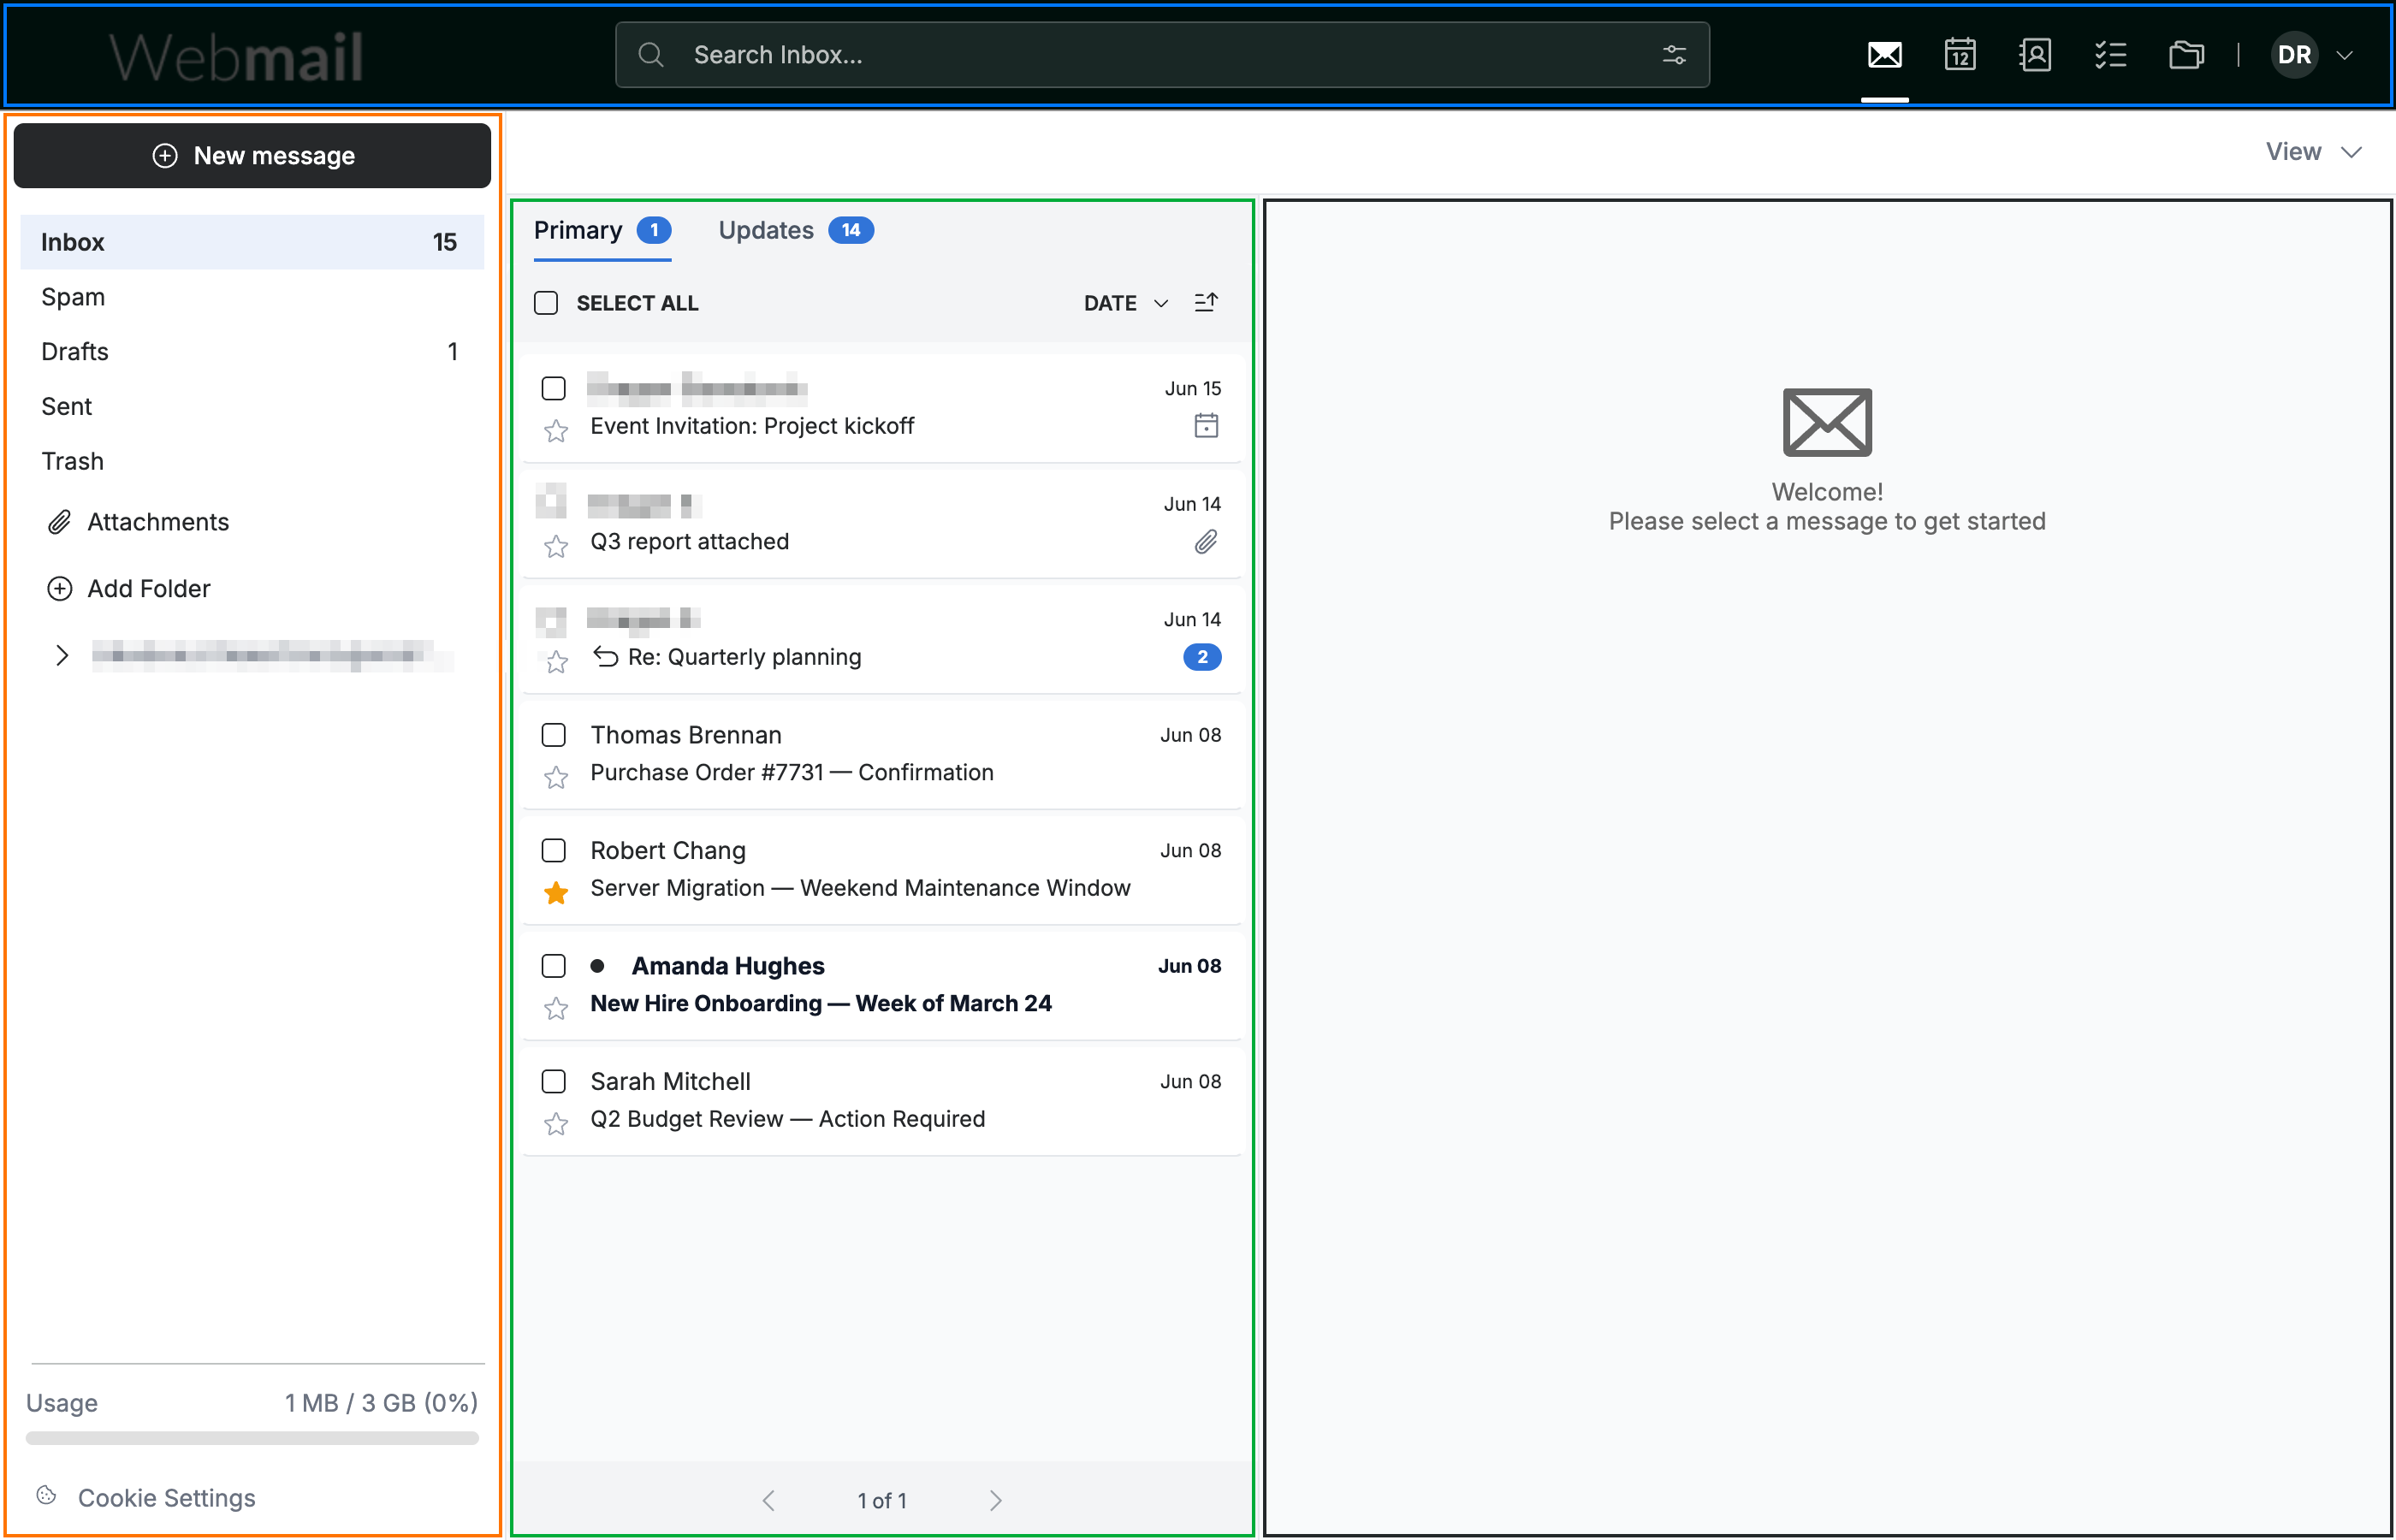Screen dimensions: 2396x1540
Task: Click the 1 of 1 page indicator
Action: 882,1501
